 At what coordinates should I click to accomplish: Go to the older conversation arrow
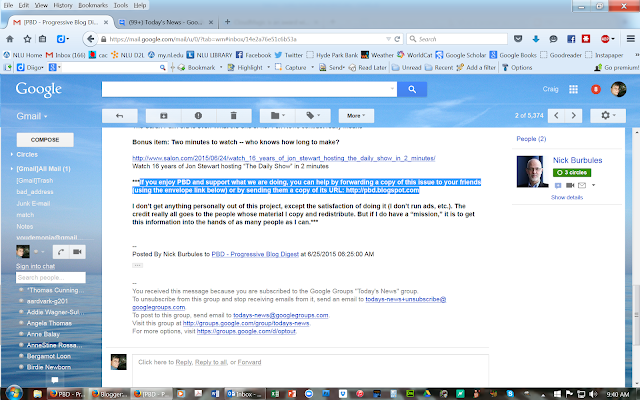(573, 116)
